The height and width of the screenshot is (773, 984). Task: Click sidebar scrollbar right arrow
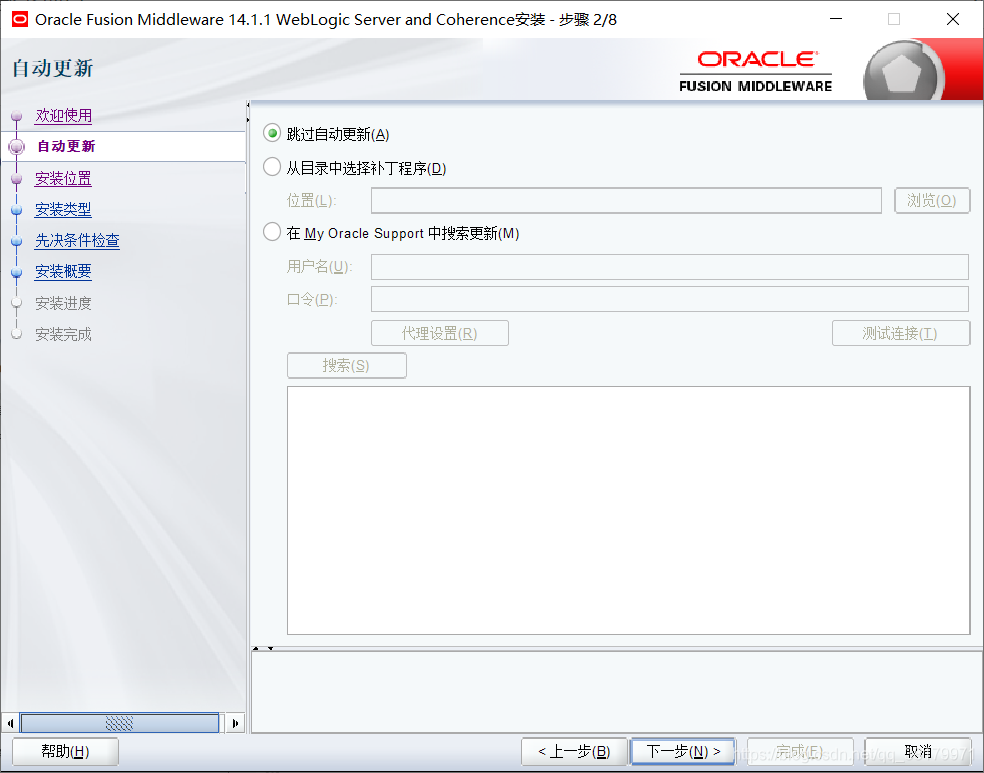tap(235, 723)
